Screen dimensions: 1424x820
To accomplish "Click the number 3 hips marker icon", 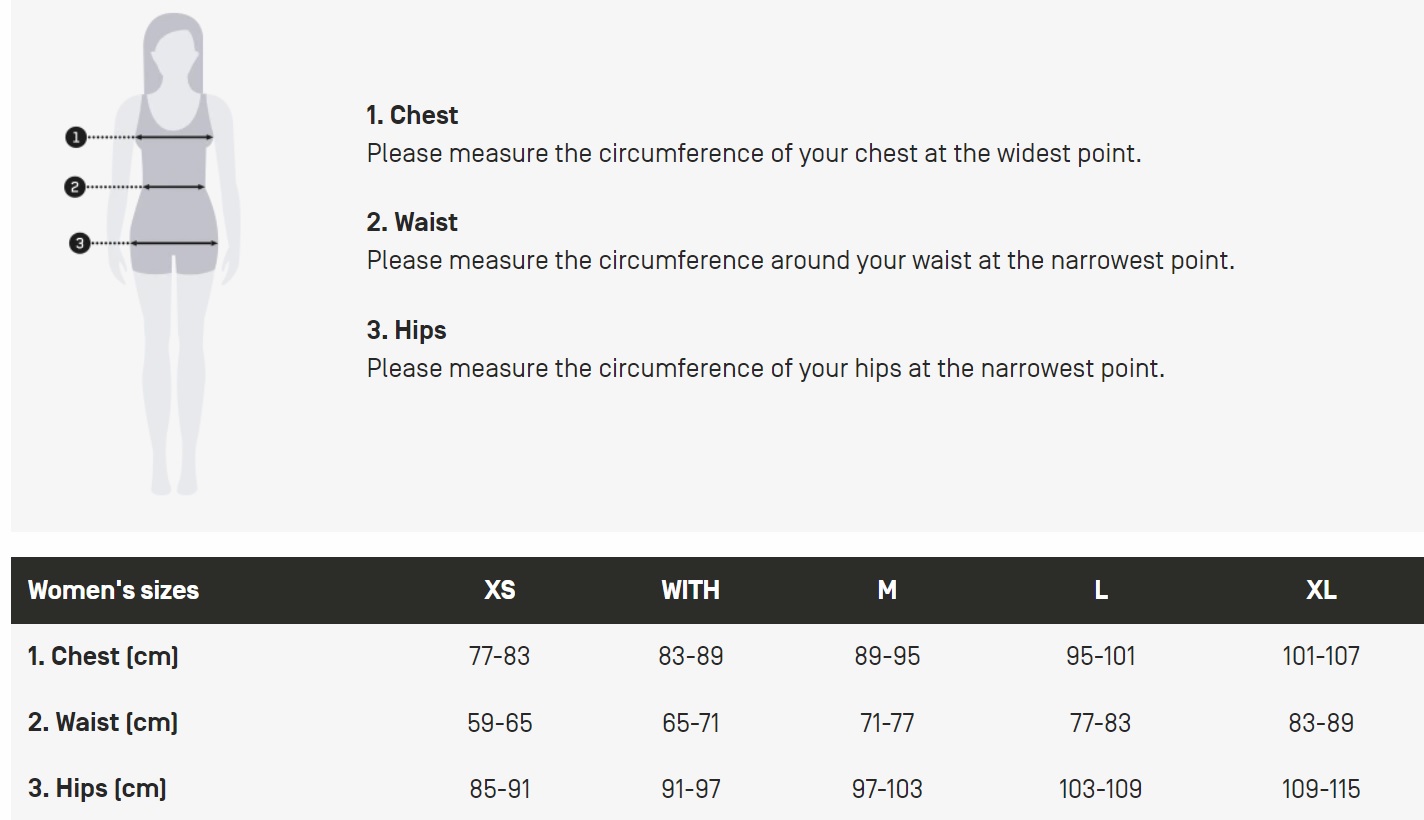I will click(80, 243).
